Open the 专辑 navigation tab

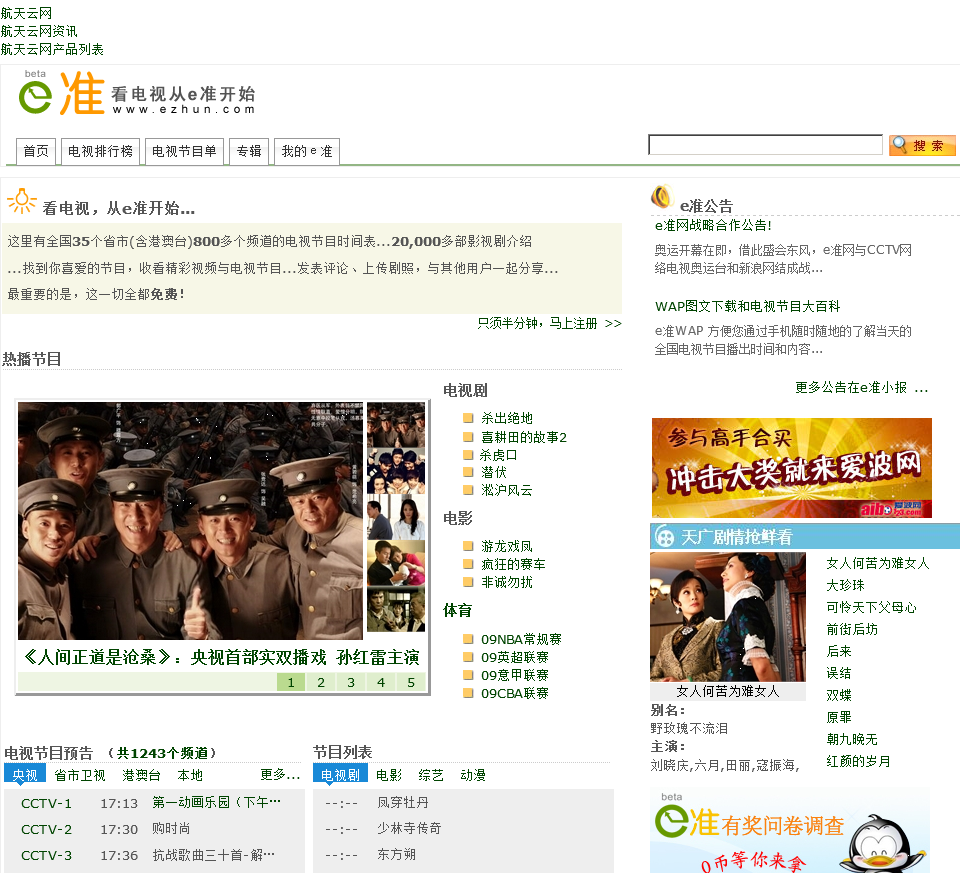point(249,151)
